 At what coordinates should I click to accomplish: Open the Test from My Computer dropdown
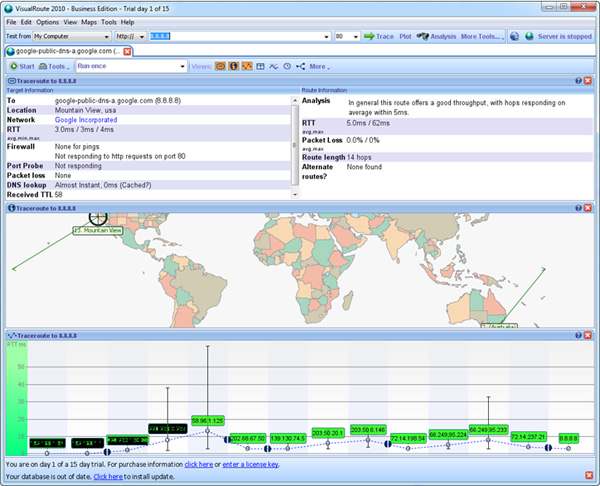(106, 36)
